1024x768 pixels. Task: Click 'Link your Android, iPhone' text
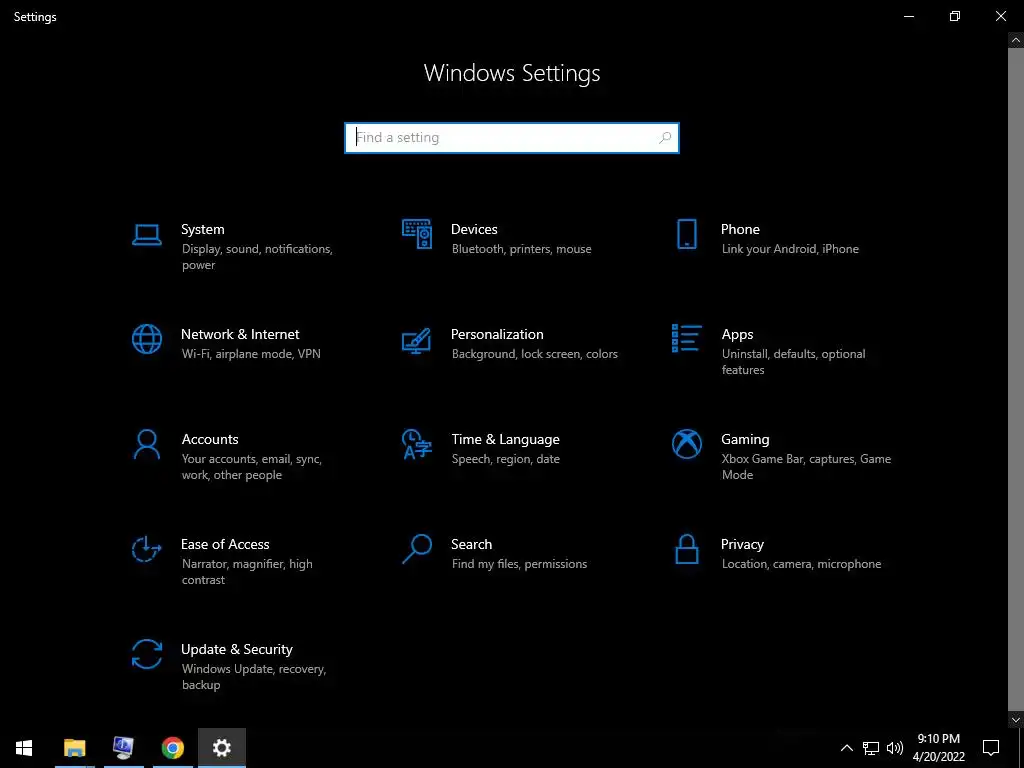point(790,249)
